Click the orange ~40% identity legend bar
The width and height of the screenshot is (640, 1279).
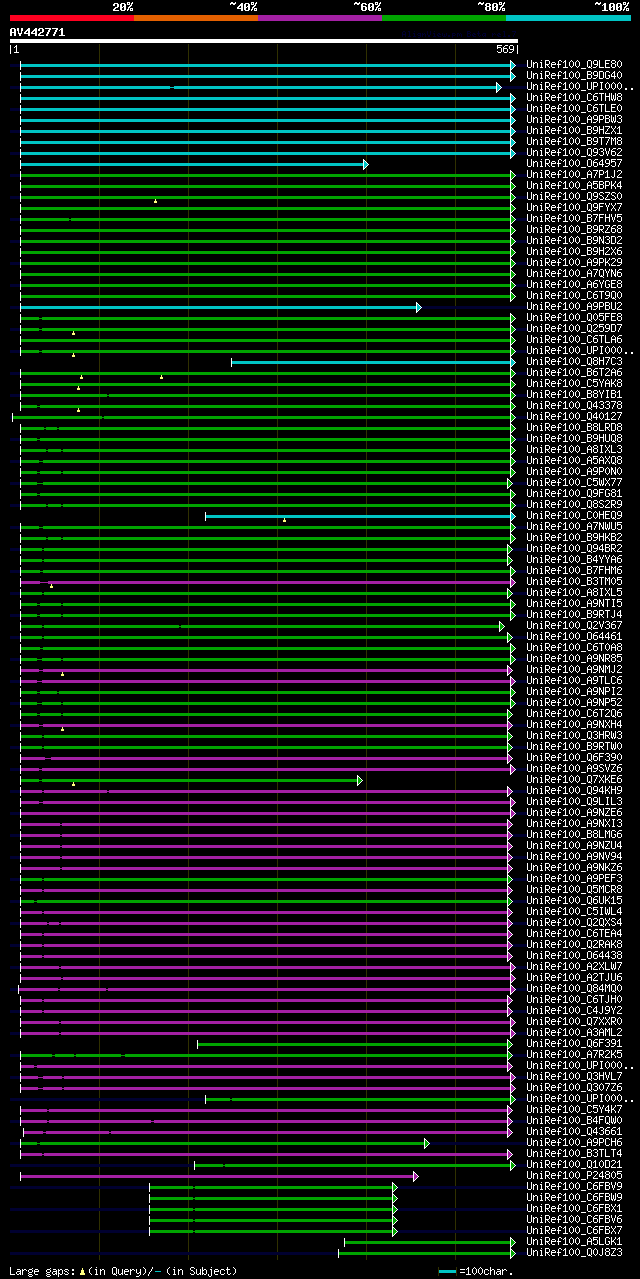196,18
